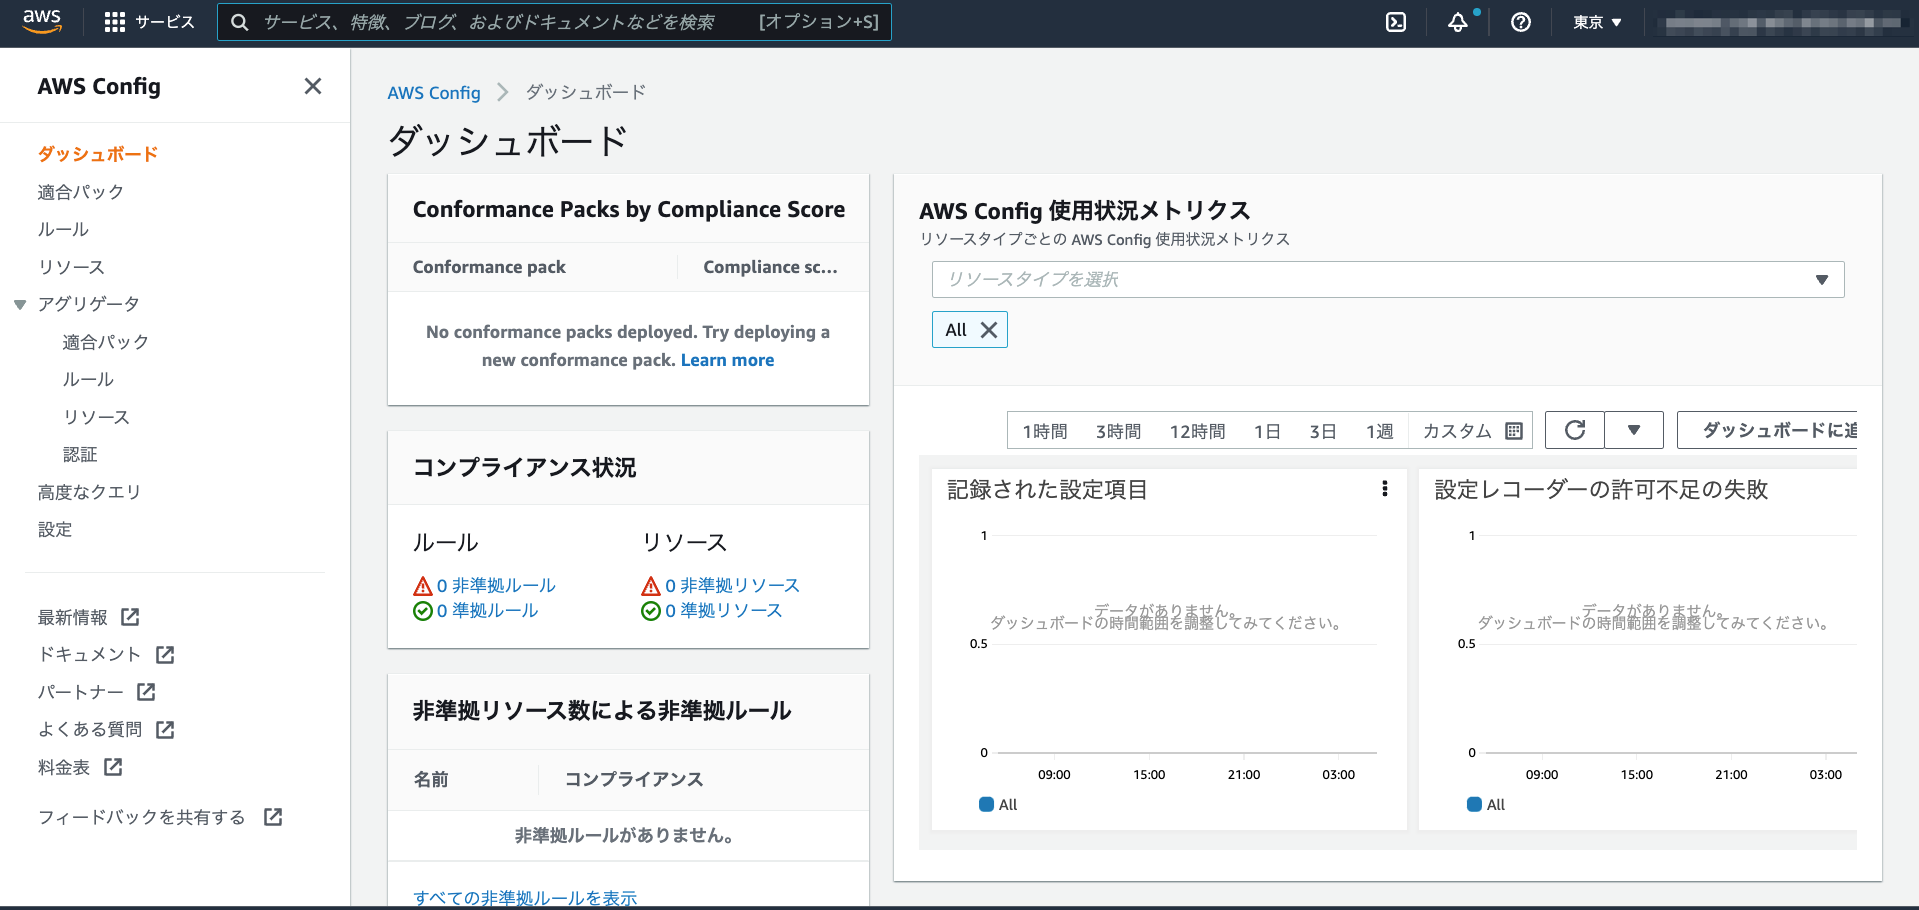1919x910 pixels.
Task: Open the notifications bell
Action: point(1459,22)
